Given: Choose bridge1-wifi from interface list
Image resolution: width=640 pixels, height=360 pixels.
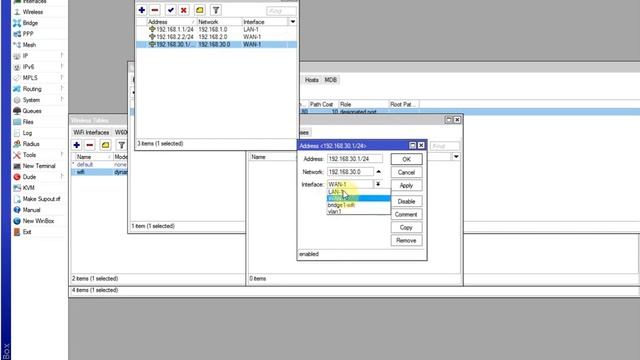Looking at the screenshot, I should click(358, 205).
